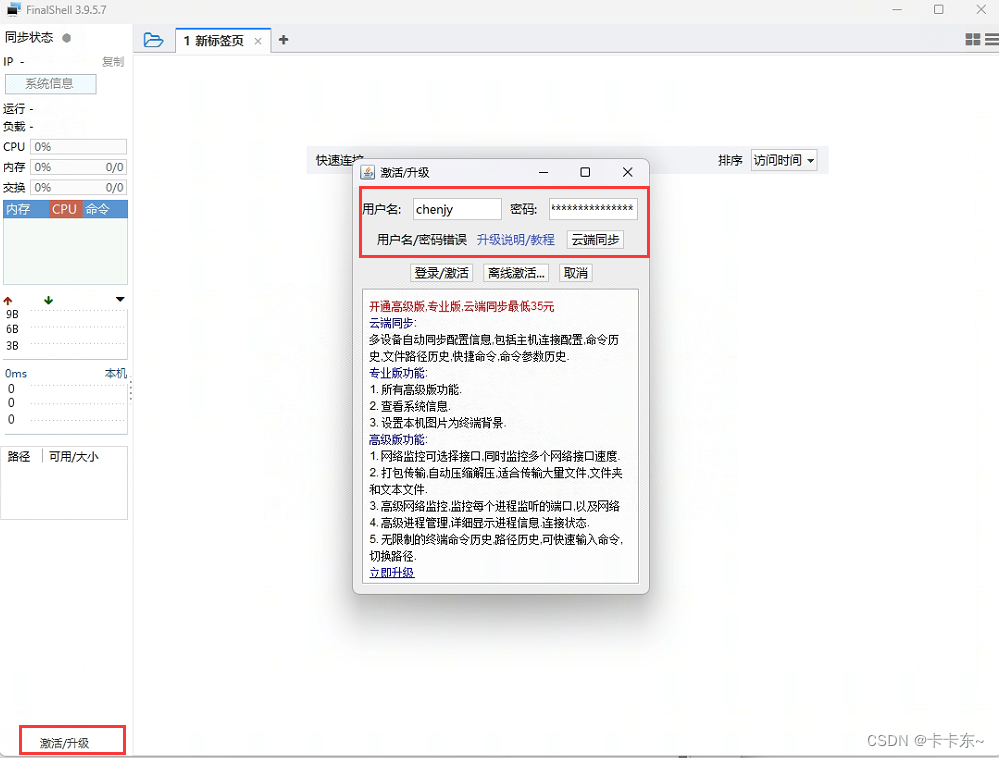Click the CPU usage bar

78,147
